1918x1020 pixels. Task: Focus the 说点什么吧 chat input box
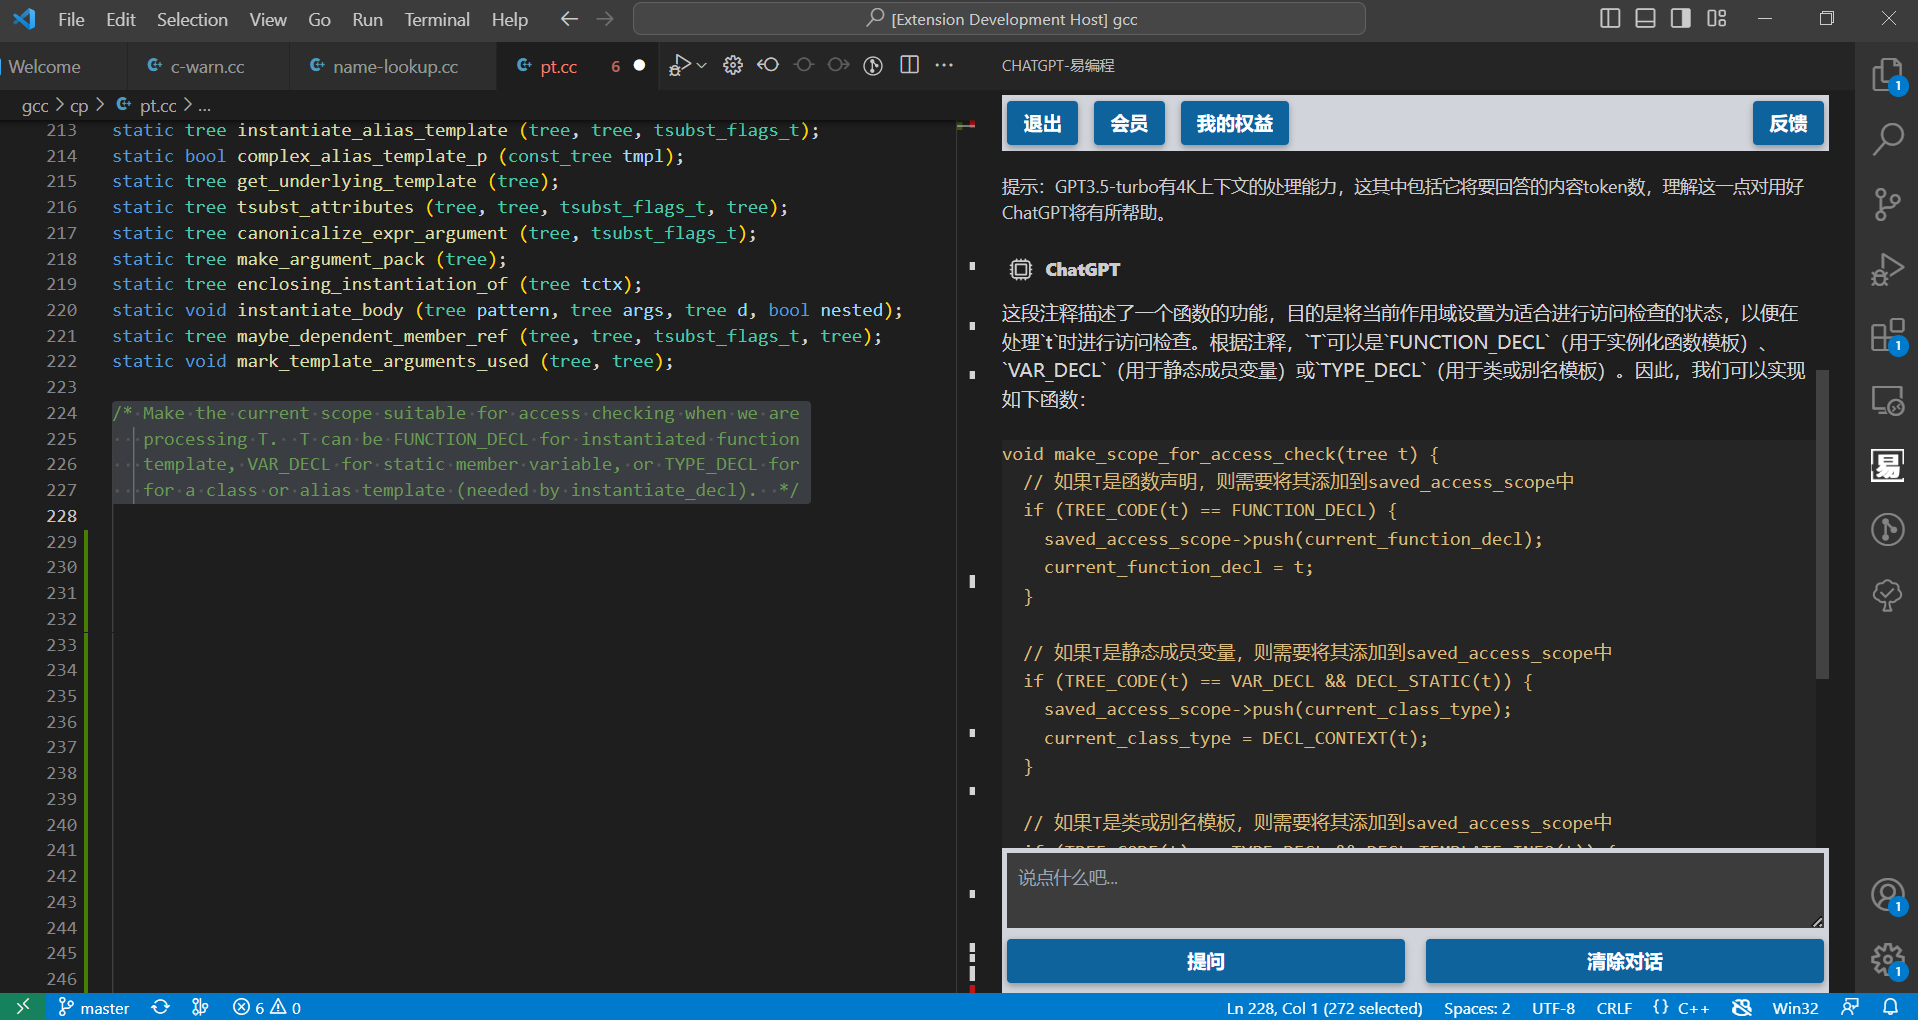pyautogui.click(x=1415, y=889)
